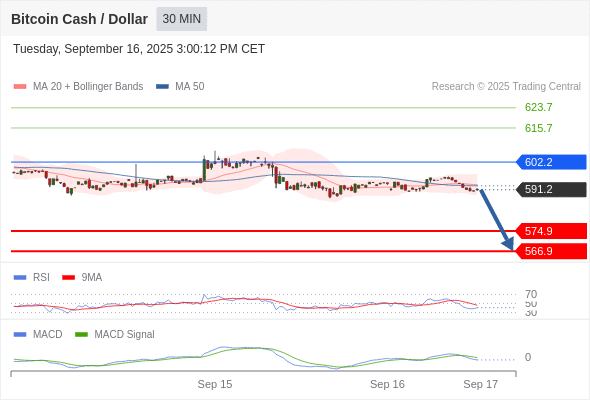Click the Sep 17 date axis label
This screenshot has width=590, height=400.
[x=481, y=384]
